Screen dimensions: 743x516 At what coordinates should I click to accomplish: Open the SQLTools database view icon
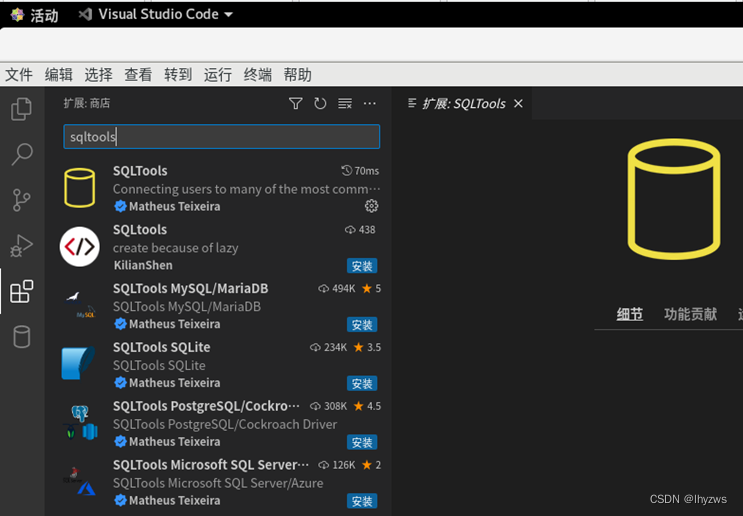coord(21,336)
